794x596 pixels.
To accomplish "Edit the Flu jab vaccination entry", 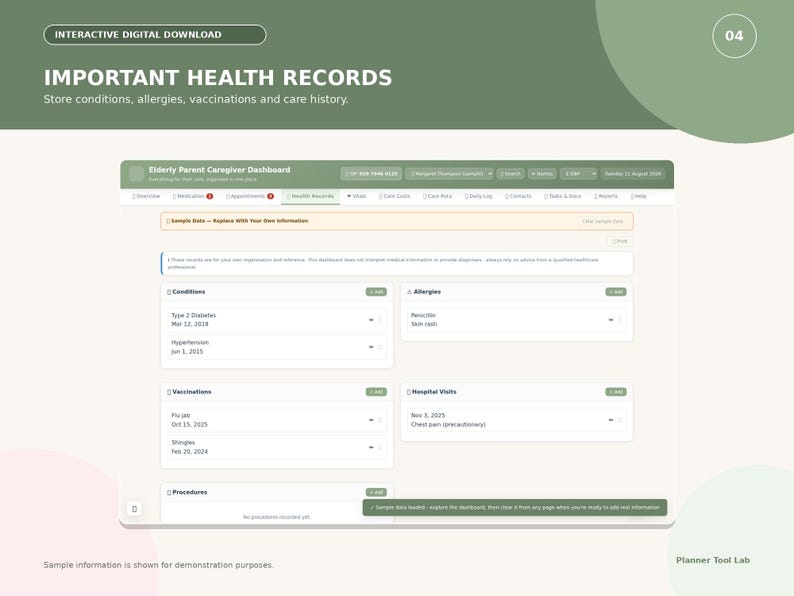I will click(x=371, y=420).
